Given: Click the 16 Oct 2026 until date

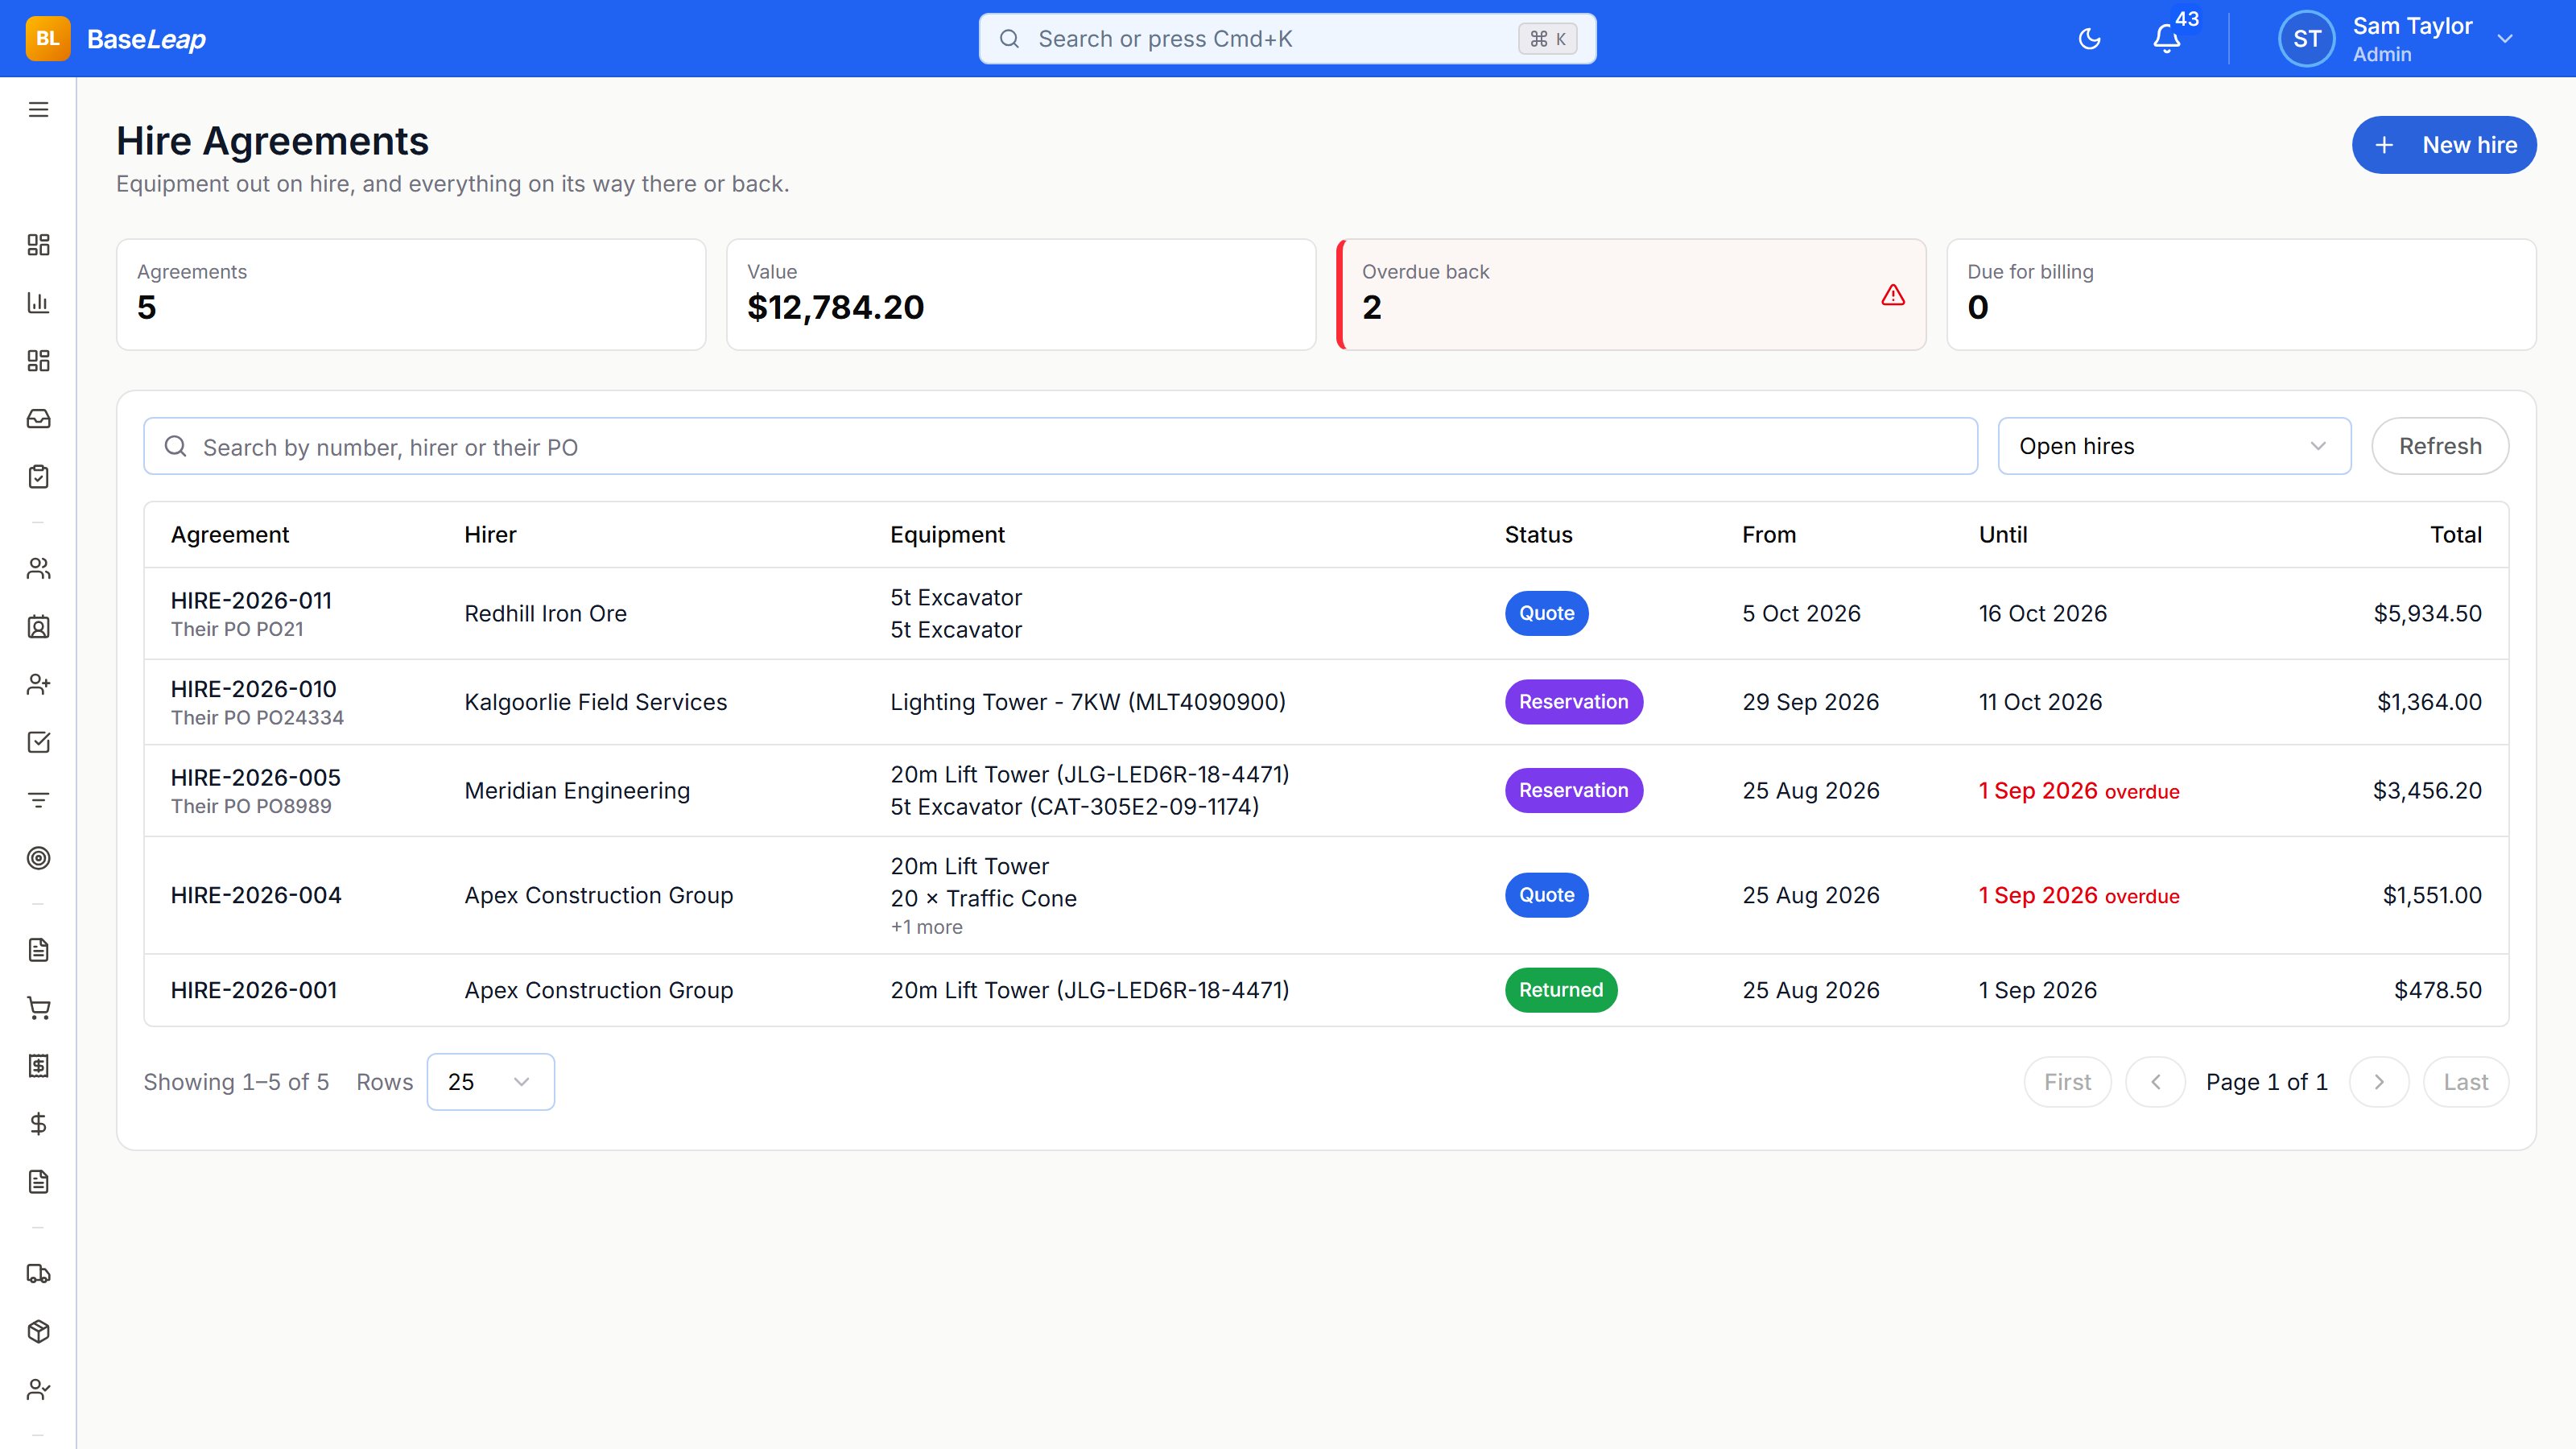Looking at the screenshot, I should [2042, 614].
